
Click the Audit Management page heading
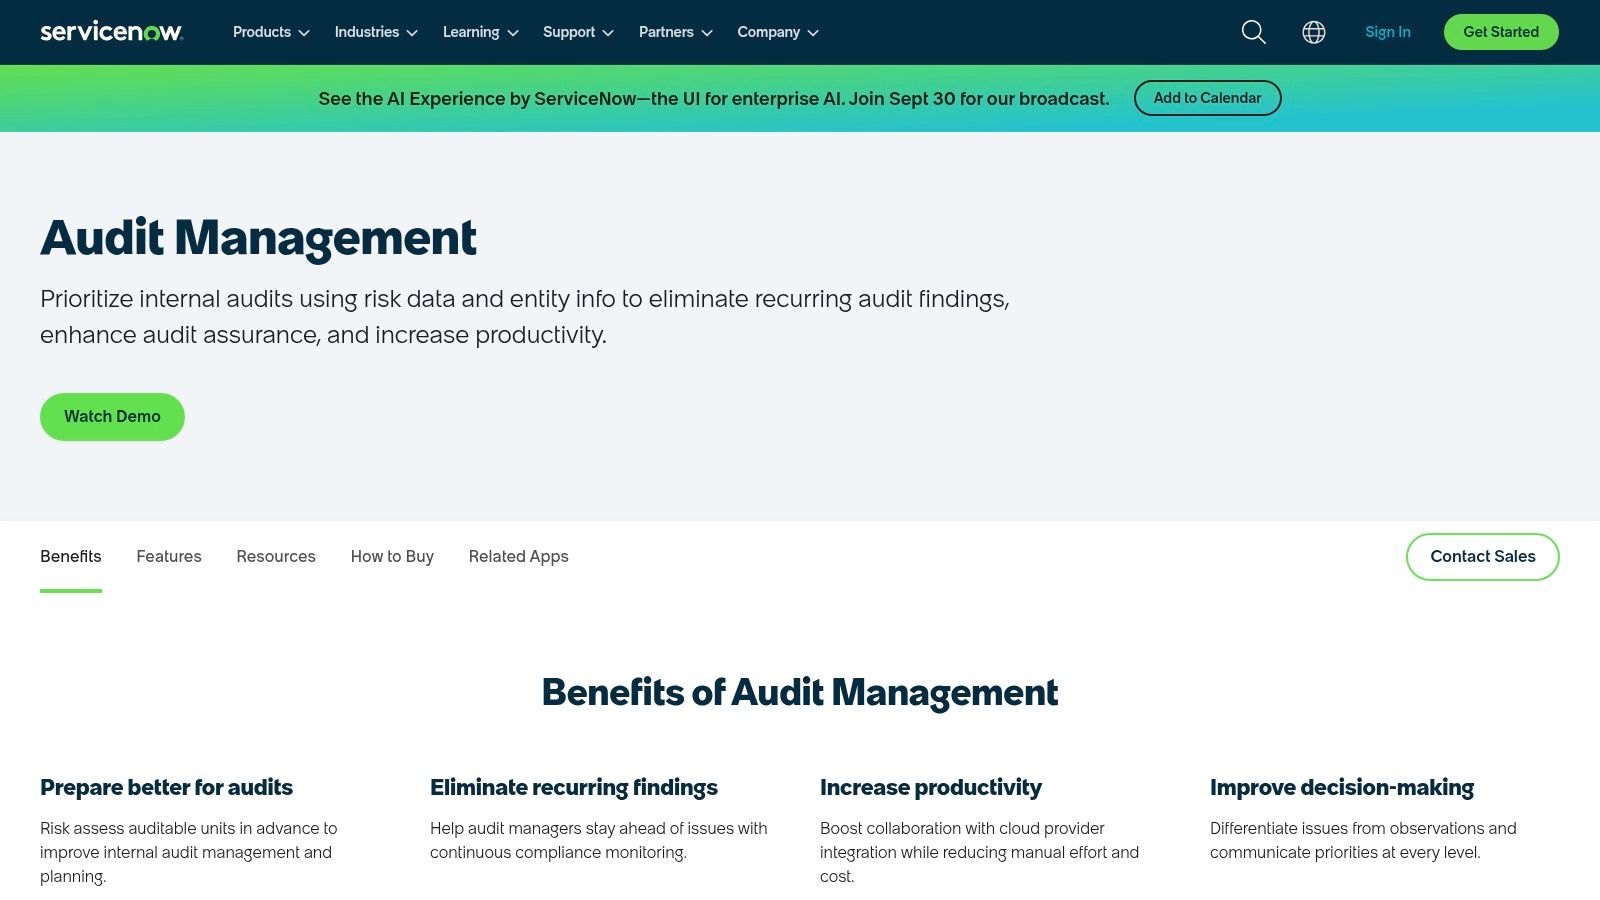[258, 238]
